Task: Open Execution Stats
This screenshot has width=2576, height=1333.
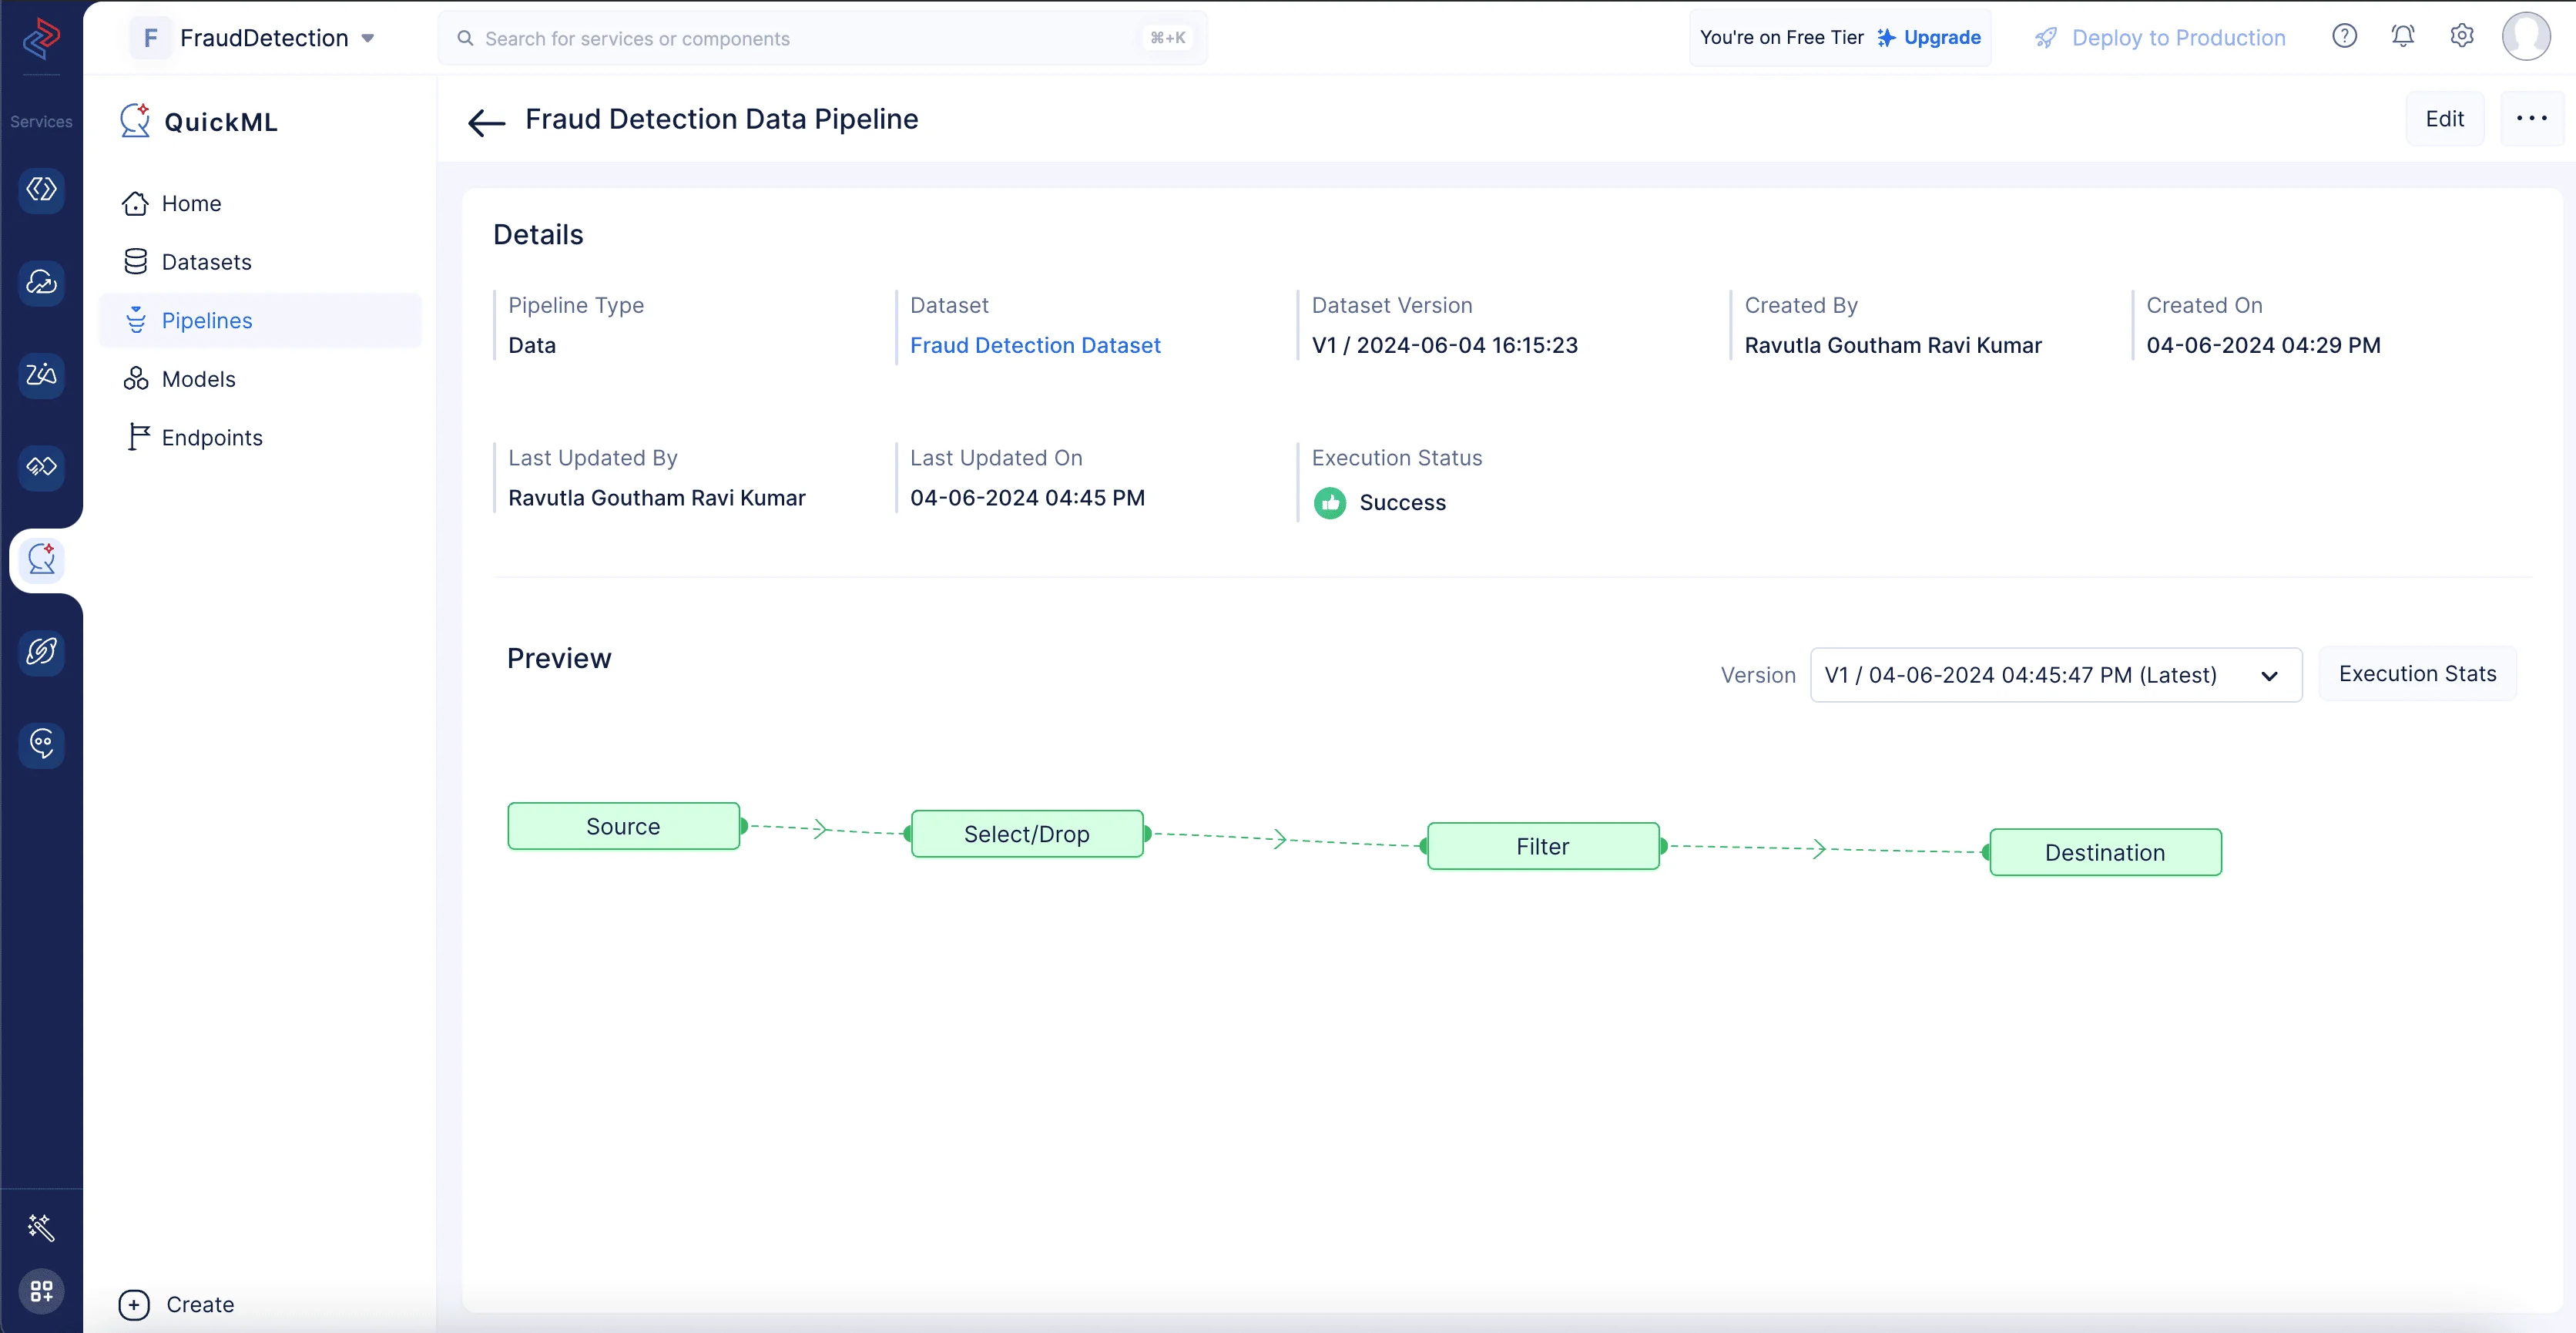Action: (x=2417, y=674)
